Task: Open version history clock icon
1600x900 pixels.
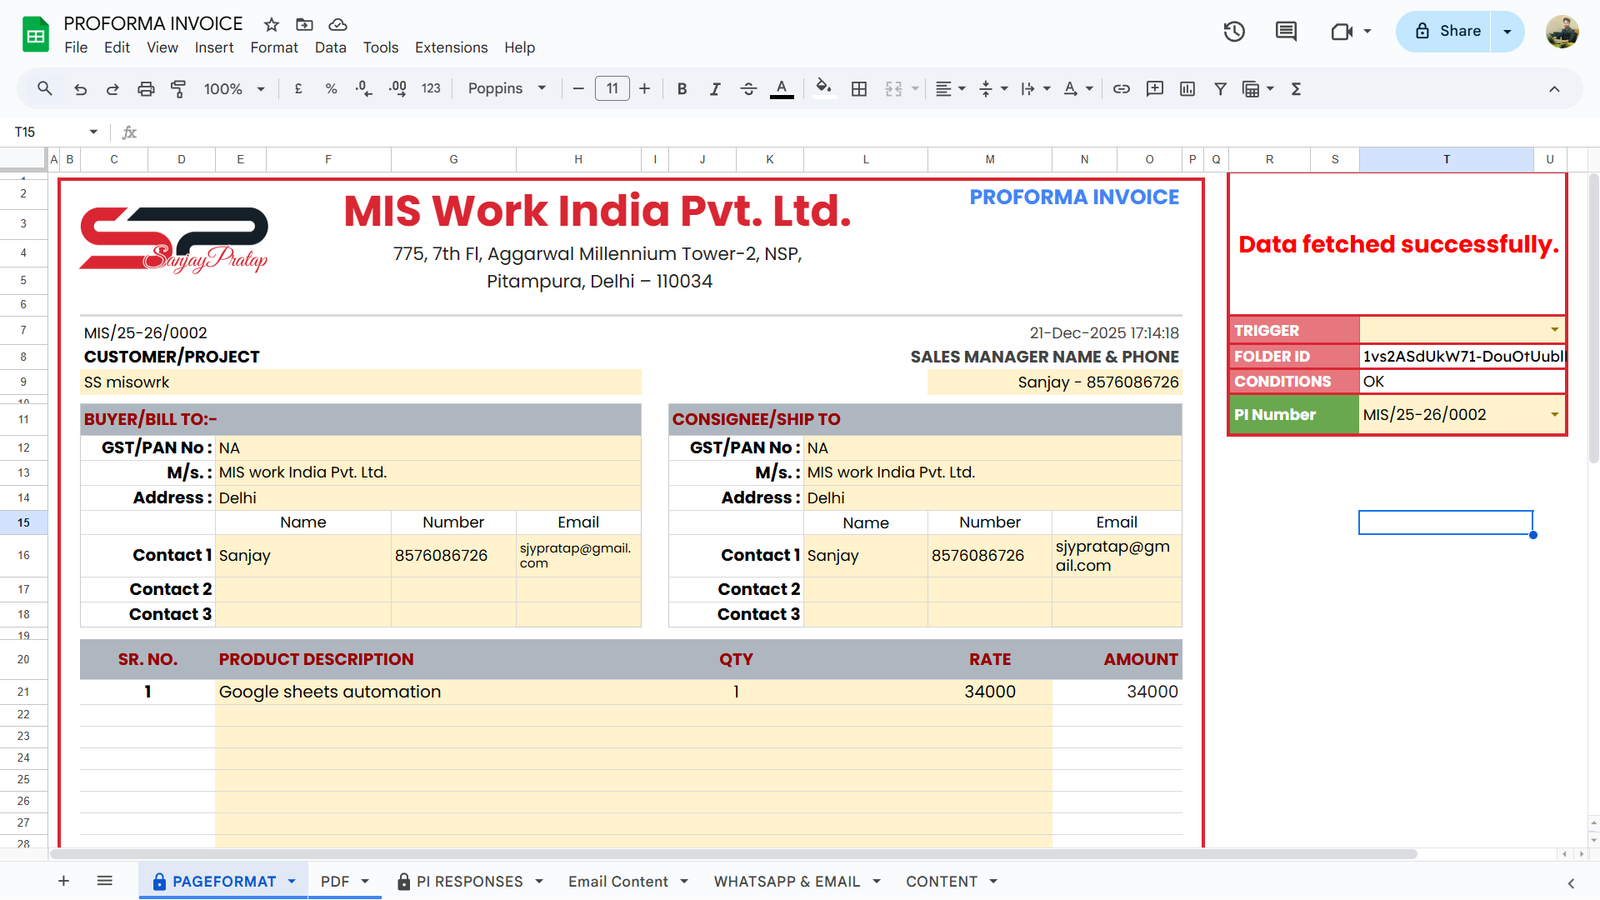Action: tap(1234, 31)
